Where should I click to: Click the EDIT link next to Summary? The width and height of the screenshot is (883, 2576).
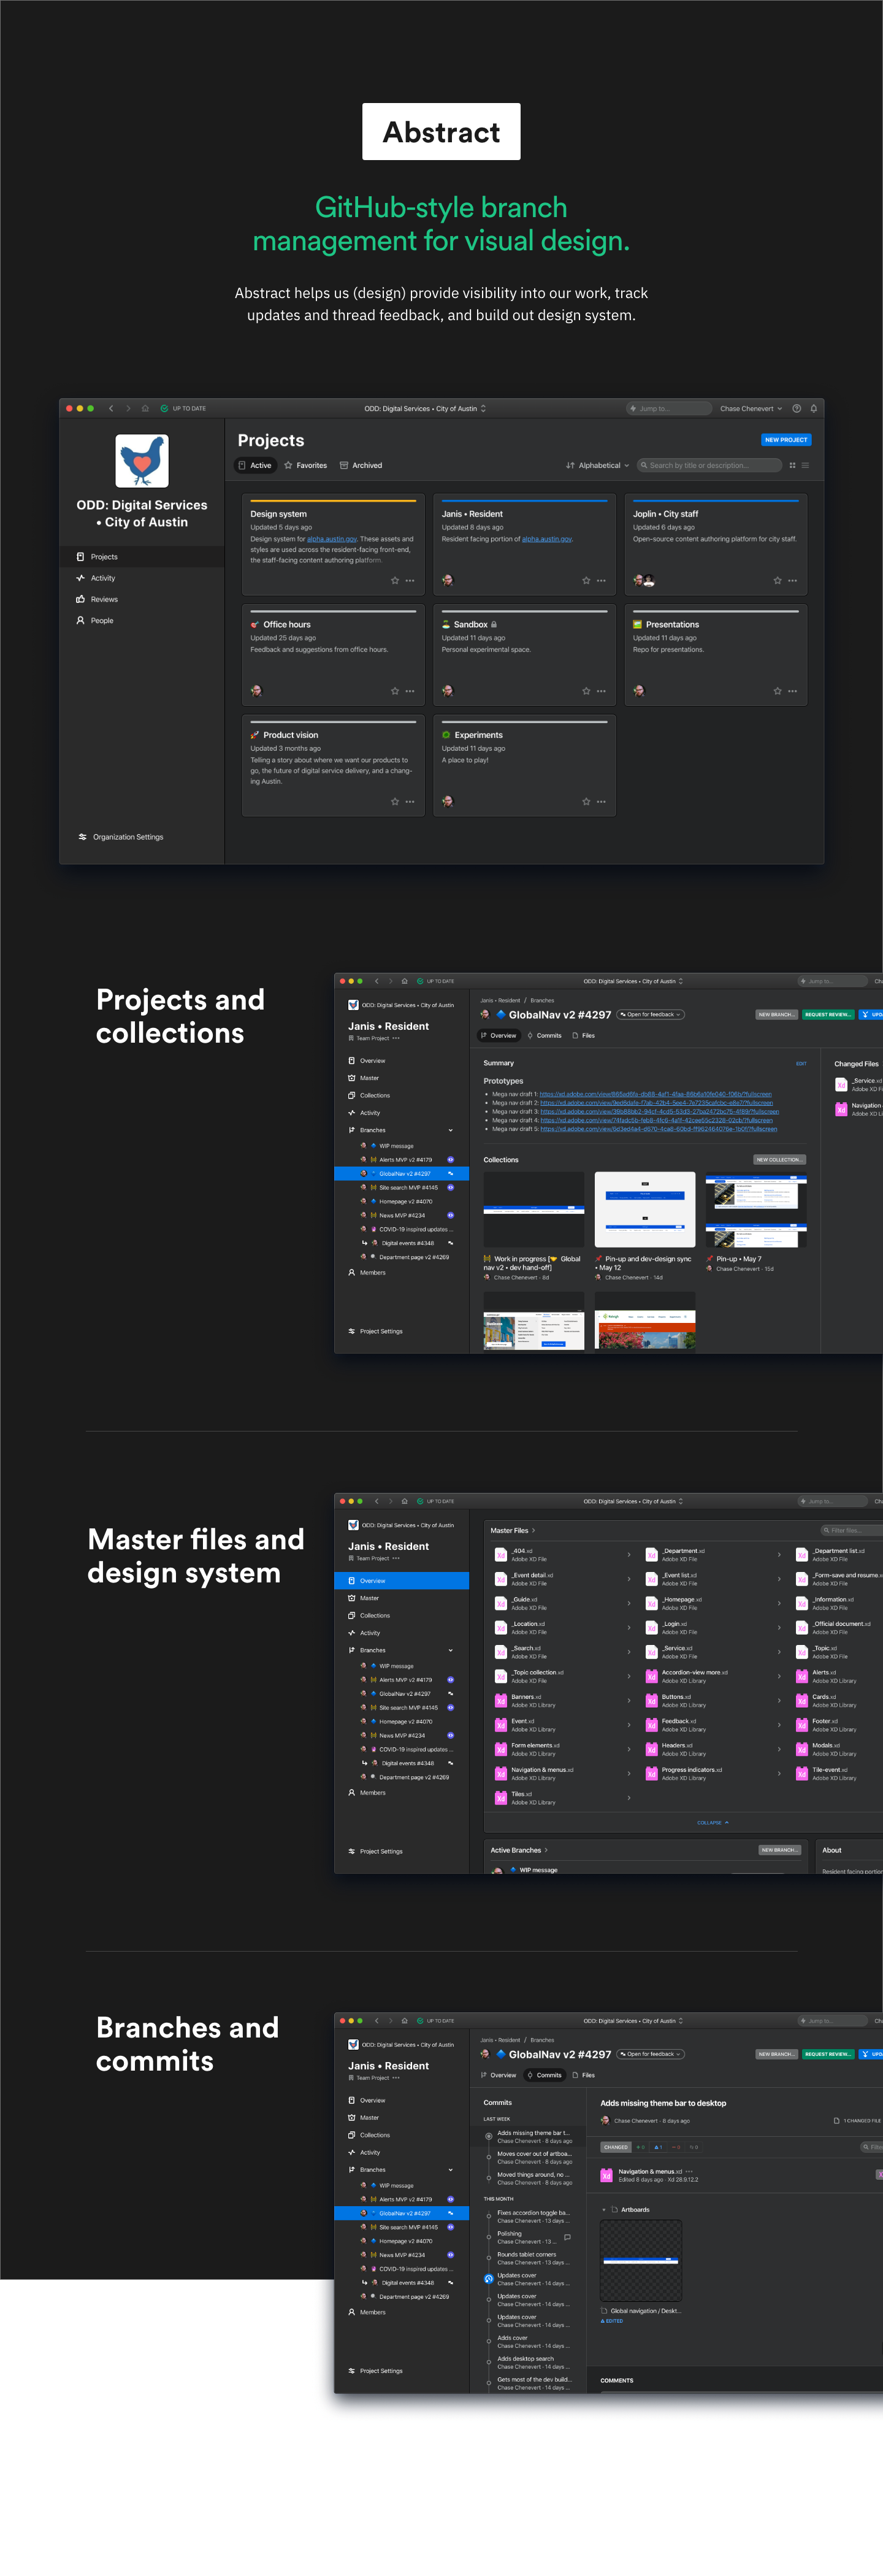coord(801,1063)
